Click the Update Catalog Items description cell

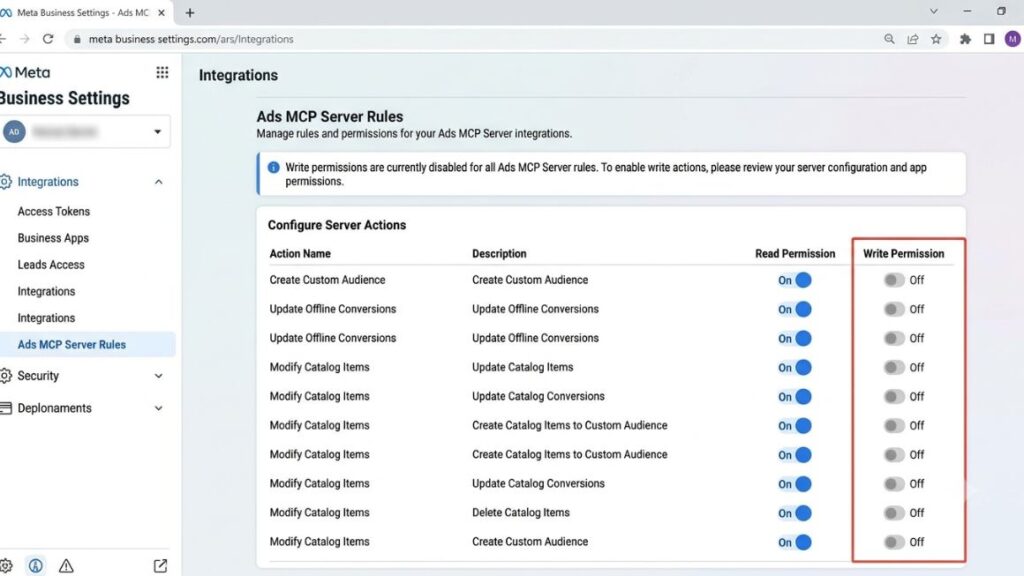pos(522,367)
